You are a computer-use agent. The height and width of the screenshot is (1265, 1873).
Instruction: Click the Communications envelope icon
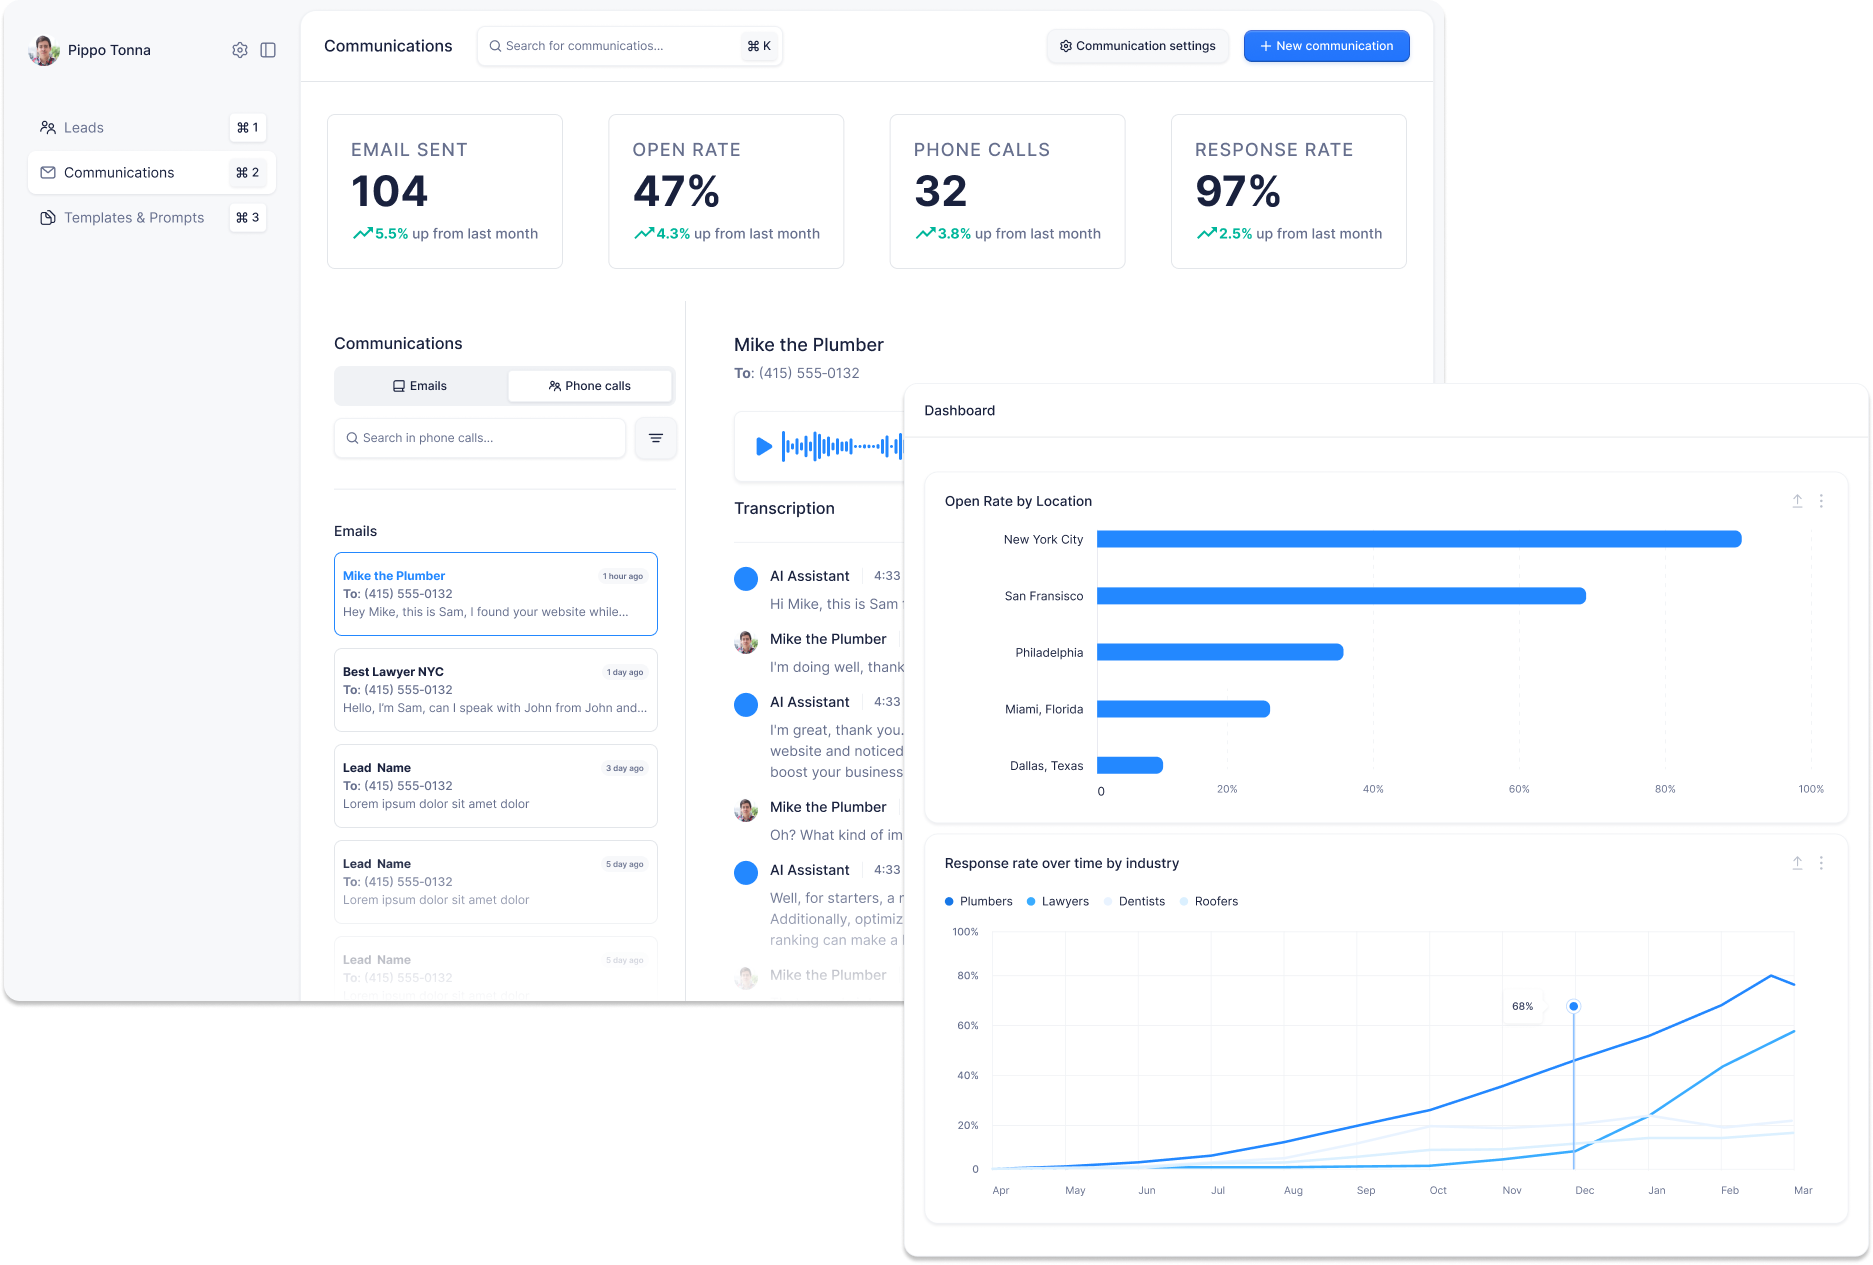[x=48, y=173]
